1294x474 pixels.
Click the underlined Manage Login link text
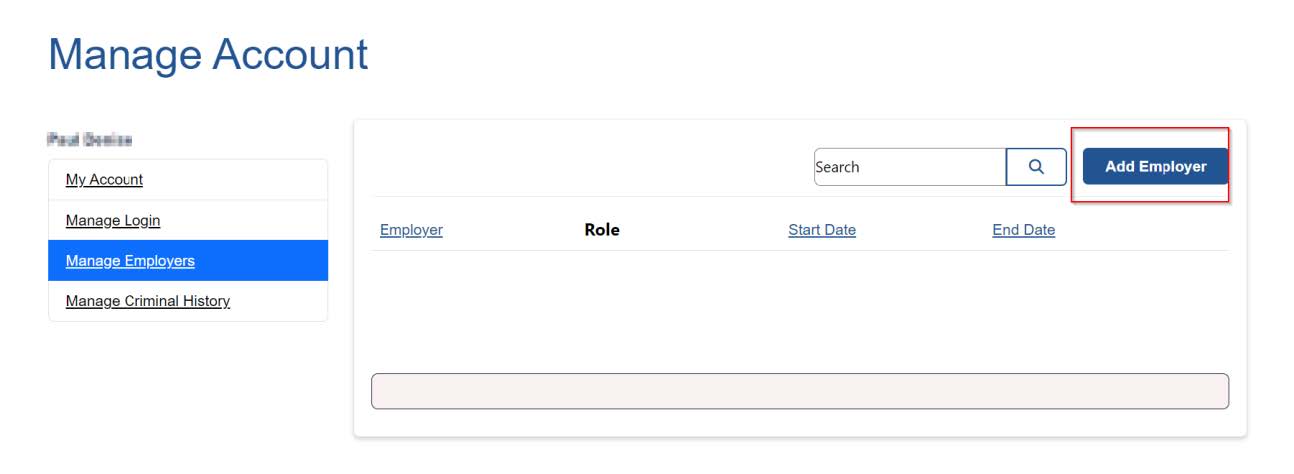click(113, 220)
